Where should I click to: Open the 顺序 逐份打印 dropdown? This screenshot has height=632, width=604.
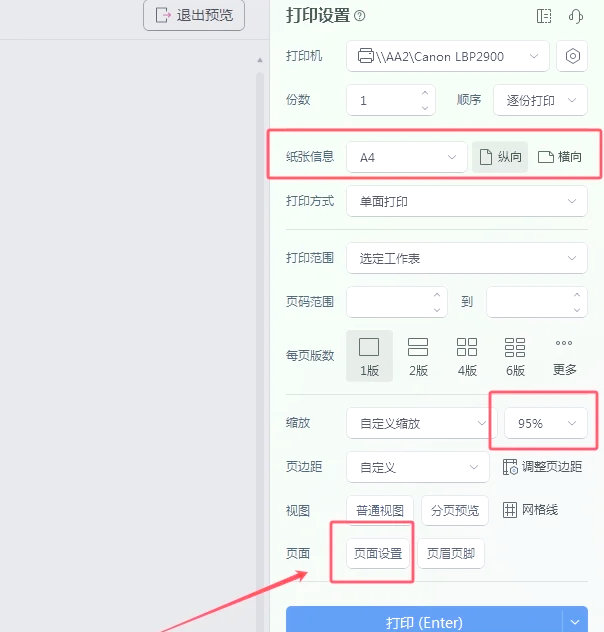[x=540, y=100]
